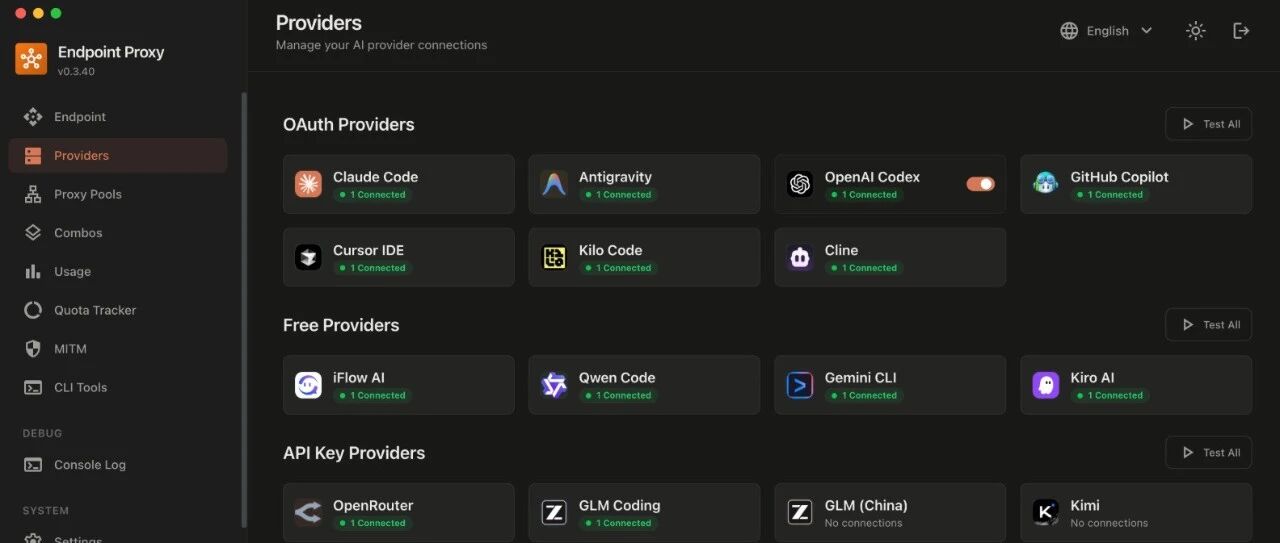The height and width of the screenshot is (543, 1280).
Task: Open the Usage sidebar item
Action: tap(118, 271)
